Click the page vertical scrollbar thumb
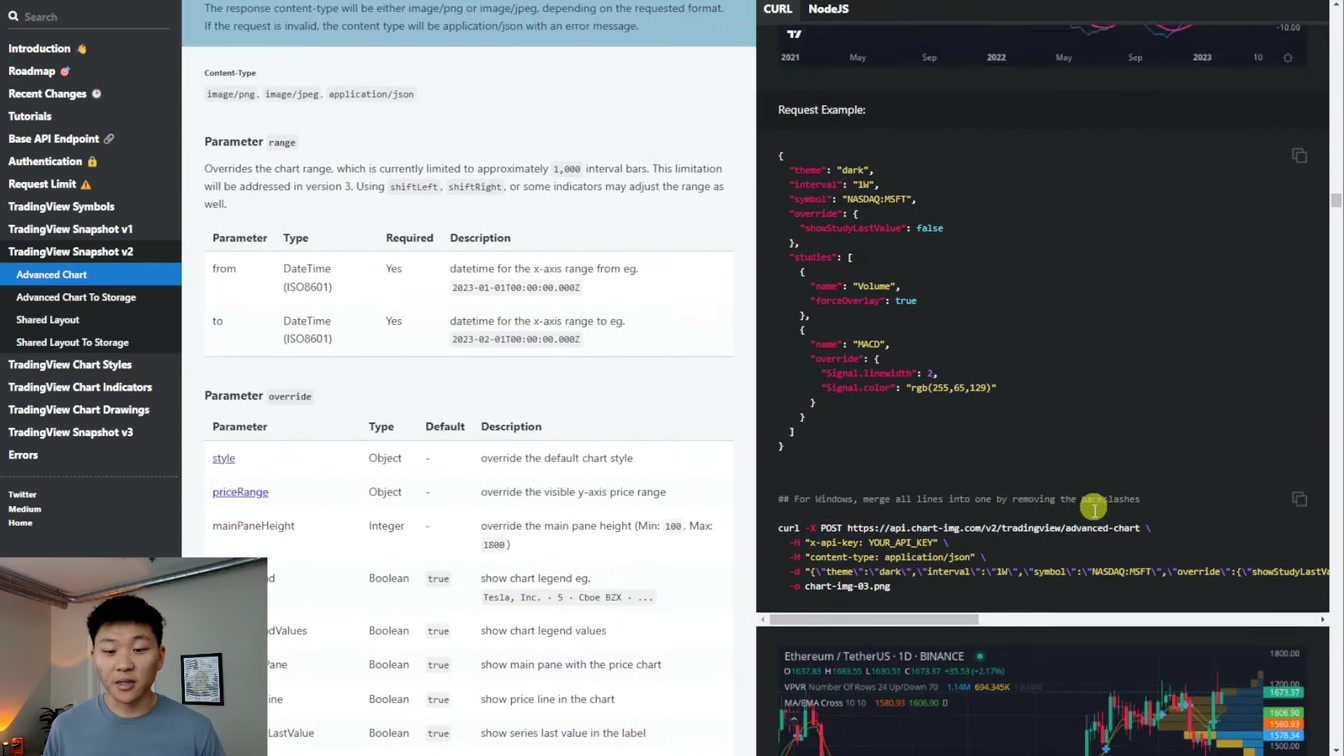Image resolution: width=1344 pixels, height=756 pixels. 1336,200
